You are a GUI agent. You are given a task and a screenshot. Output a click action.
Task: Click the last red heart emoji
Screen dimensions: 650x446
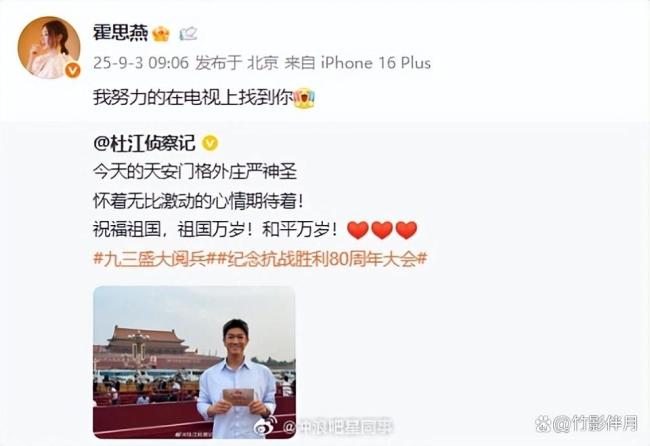pos(406,230)
